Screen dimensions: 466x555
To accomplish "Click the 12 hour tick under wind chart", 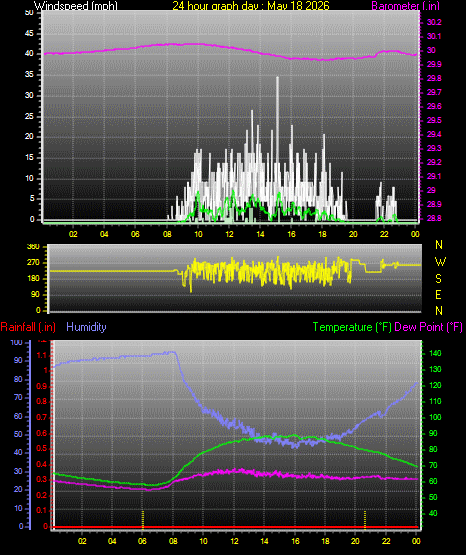I will coord(229,234).
